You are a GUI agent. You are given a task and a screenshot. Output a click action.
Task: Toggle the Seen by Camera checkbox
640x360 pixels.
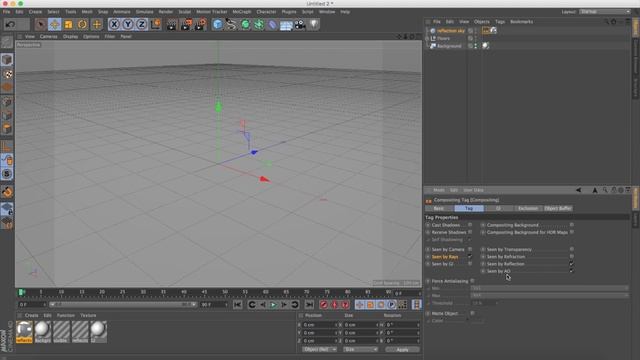pos(470,249)
